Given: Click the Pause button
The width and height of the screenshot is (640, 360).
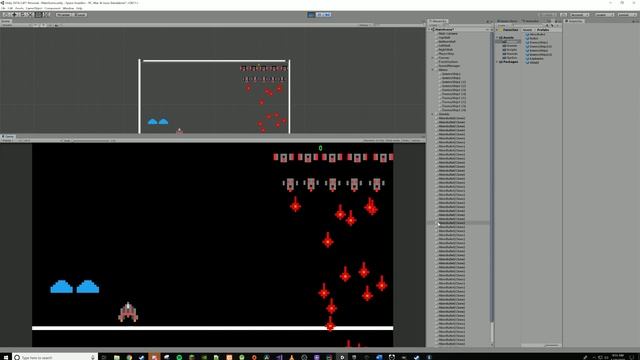Looking at the screenshot, I should click(319, 15).
